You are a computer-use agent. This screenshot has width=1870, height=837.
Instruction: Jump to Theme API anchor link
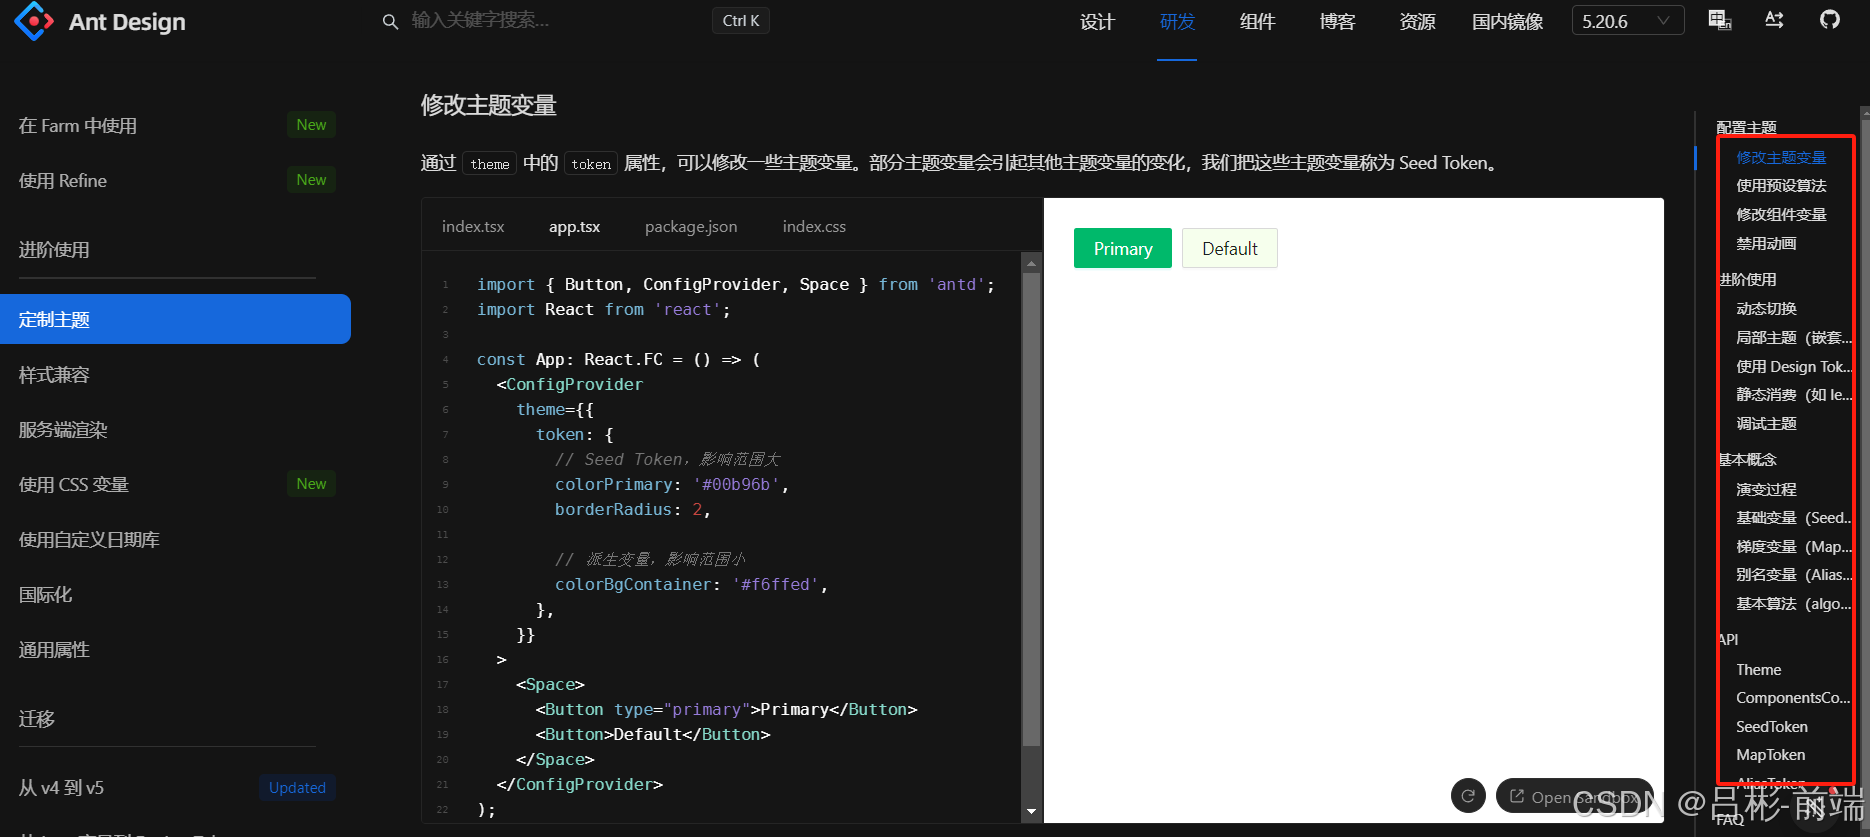[x=1758, y=670]
